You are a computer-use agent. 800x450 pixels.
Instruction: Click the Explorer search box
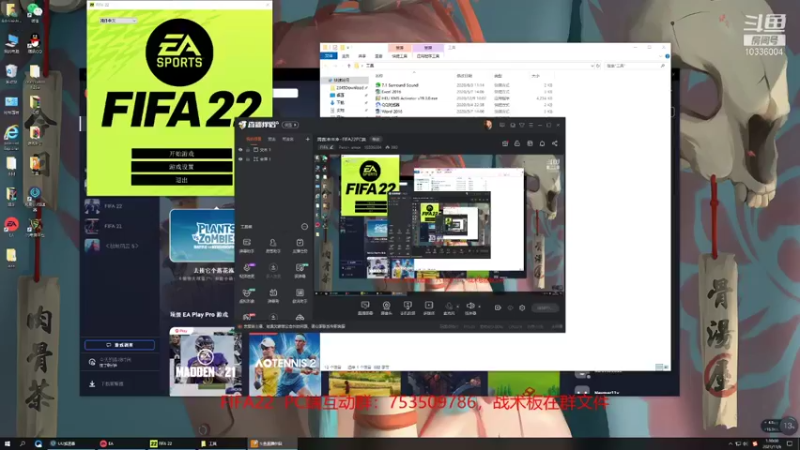click(x=635, y=66)
